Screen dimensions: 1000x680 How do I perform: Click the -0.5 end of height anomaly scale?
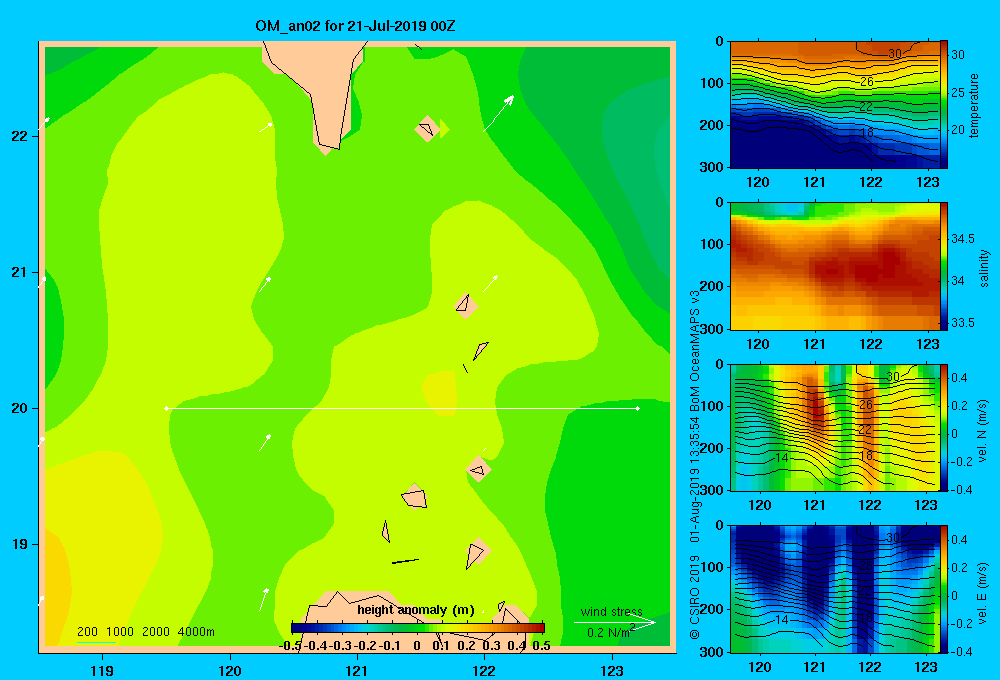pos(290,646)
